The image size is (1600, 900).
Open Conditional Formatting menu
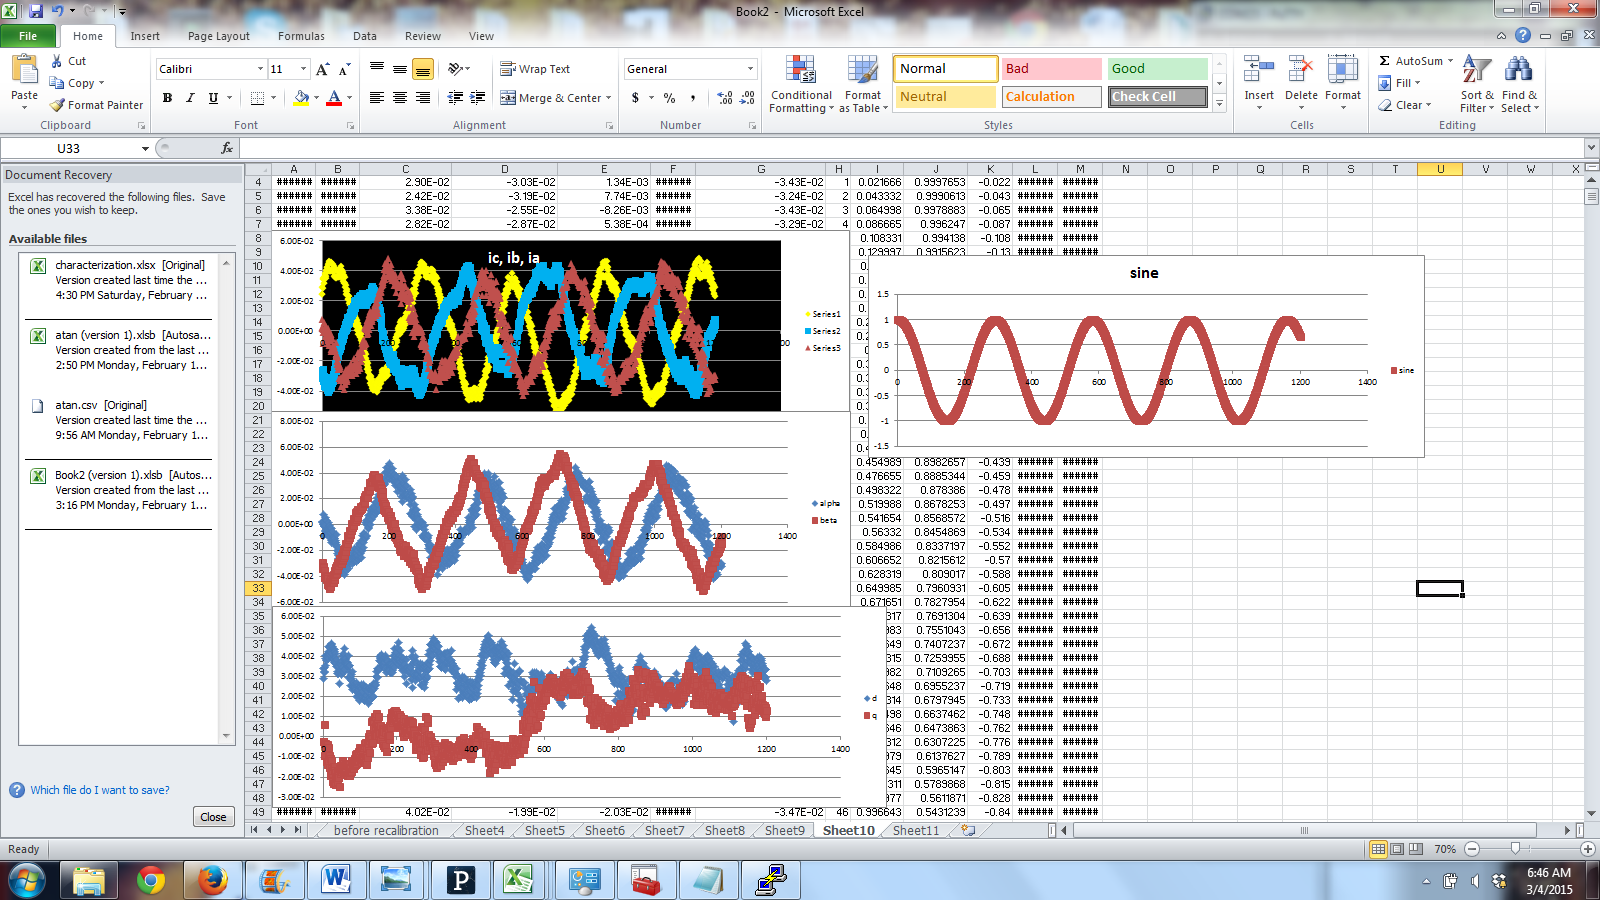[x=801, y=84]
